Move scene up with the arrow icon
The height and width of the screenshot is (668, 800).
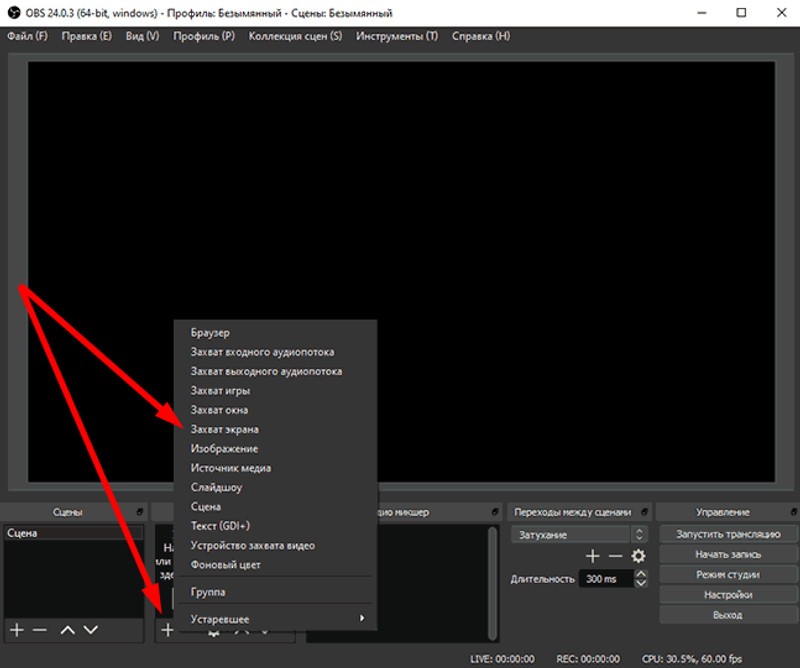pyautogui.click(x=67, y=630)
